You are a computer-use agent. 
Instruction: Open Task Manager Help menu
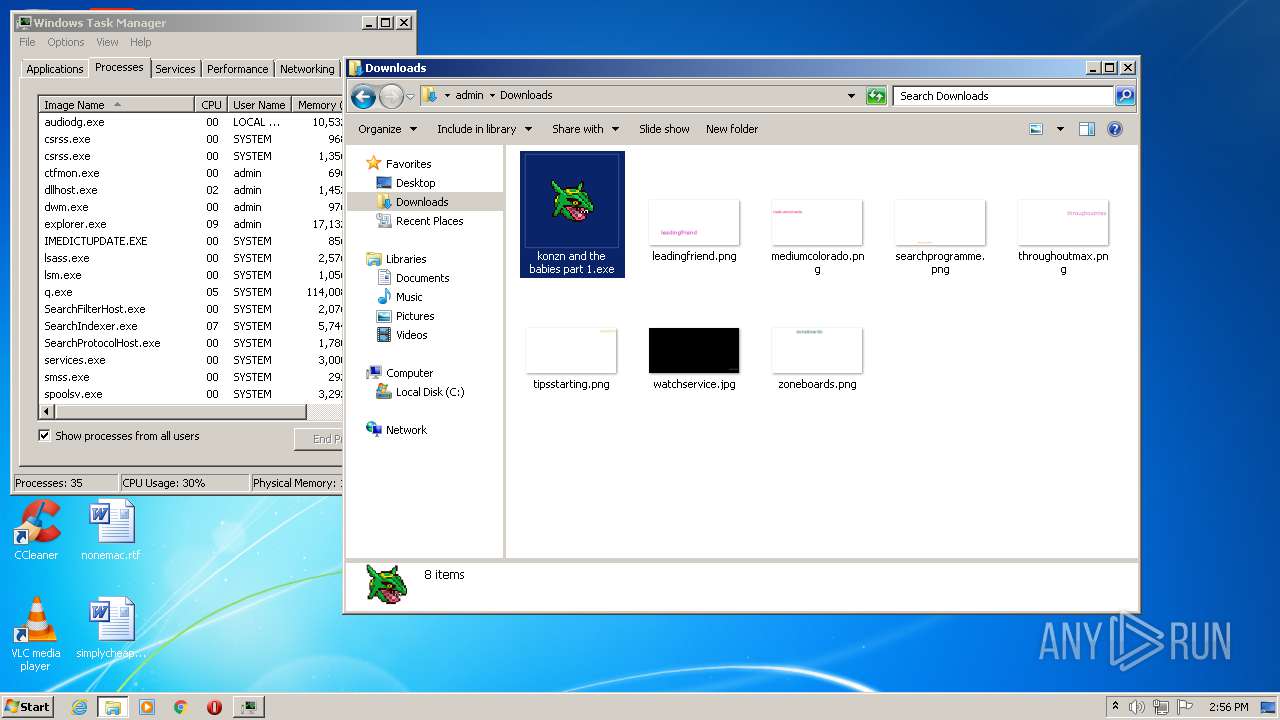tap(141, 42)
